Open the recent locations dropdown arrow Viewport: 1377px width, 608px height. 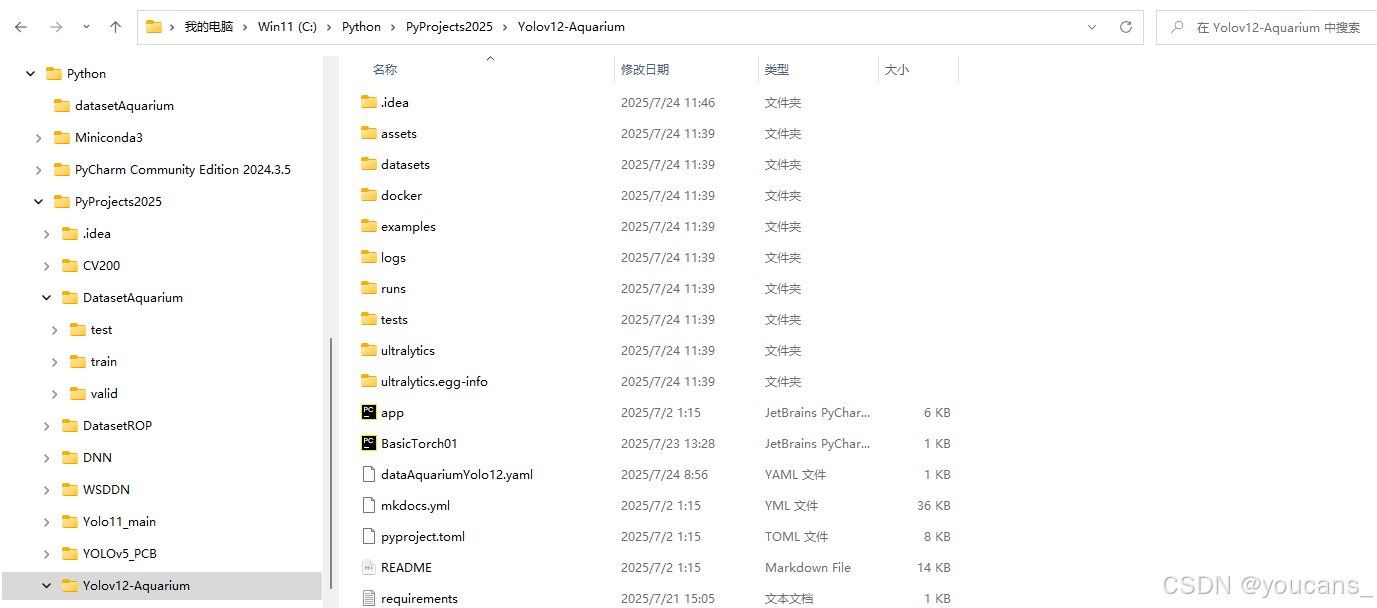(x=86, y=28)
